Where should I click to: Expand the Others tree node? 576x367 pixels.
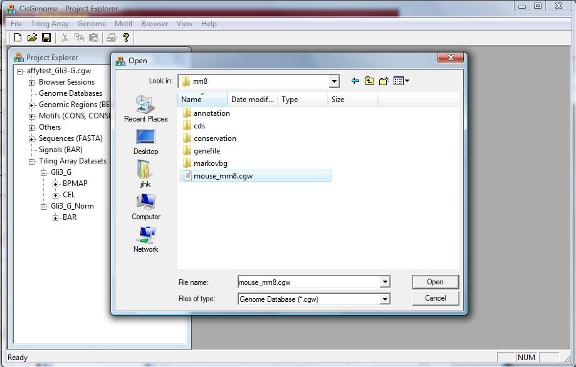point(32,127)
